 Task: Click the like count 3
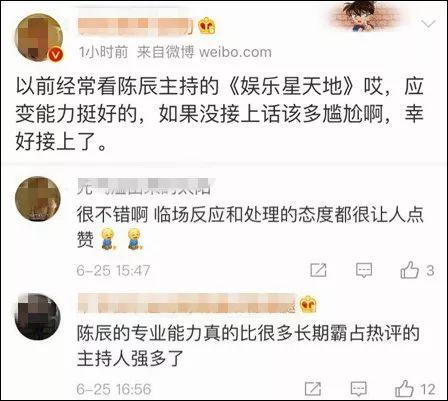click(430, 270)
